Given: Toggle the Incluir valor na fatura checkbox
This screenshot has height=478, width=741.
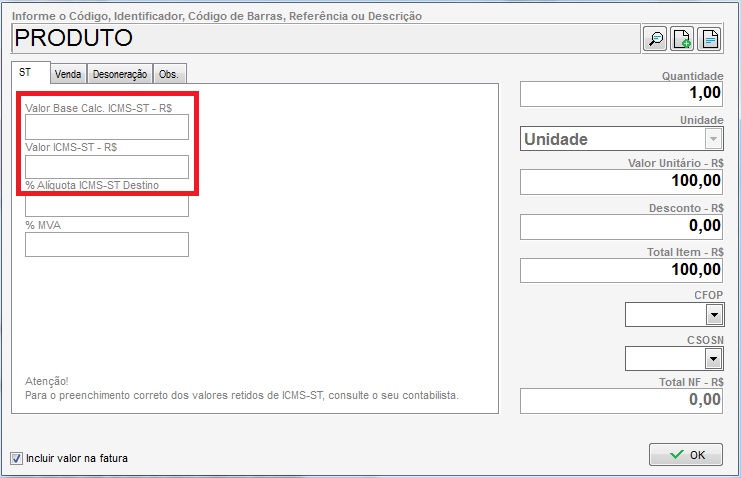Looking at the screenshot, I should tap(16, 458).
